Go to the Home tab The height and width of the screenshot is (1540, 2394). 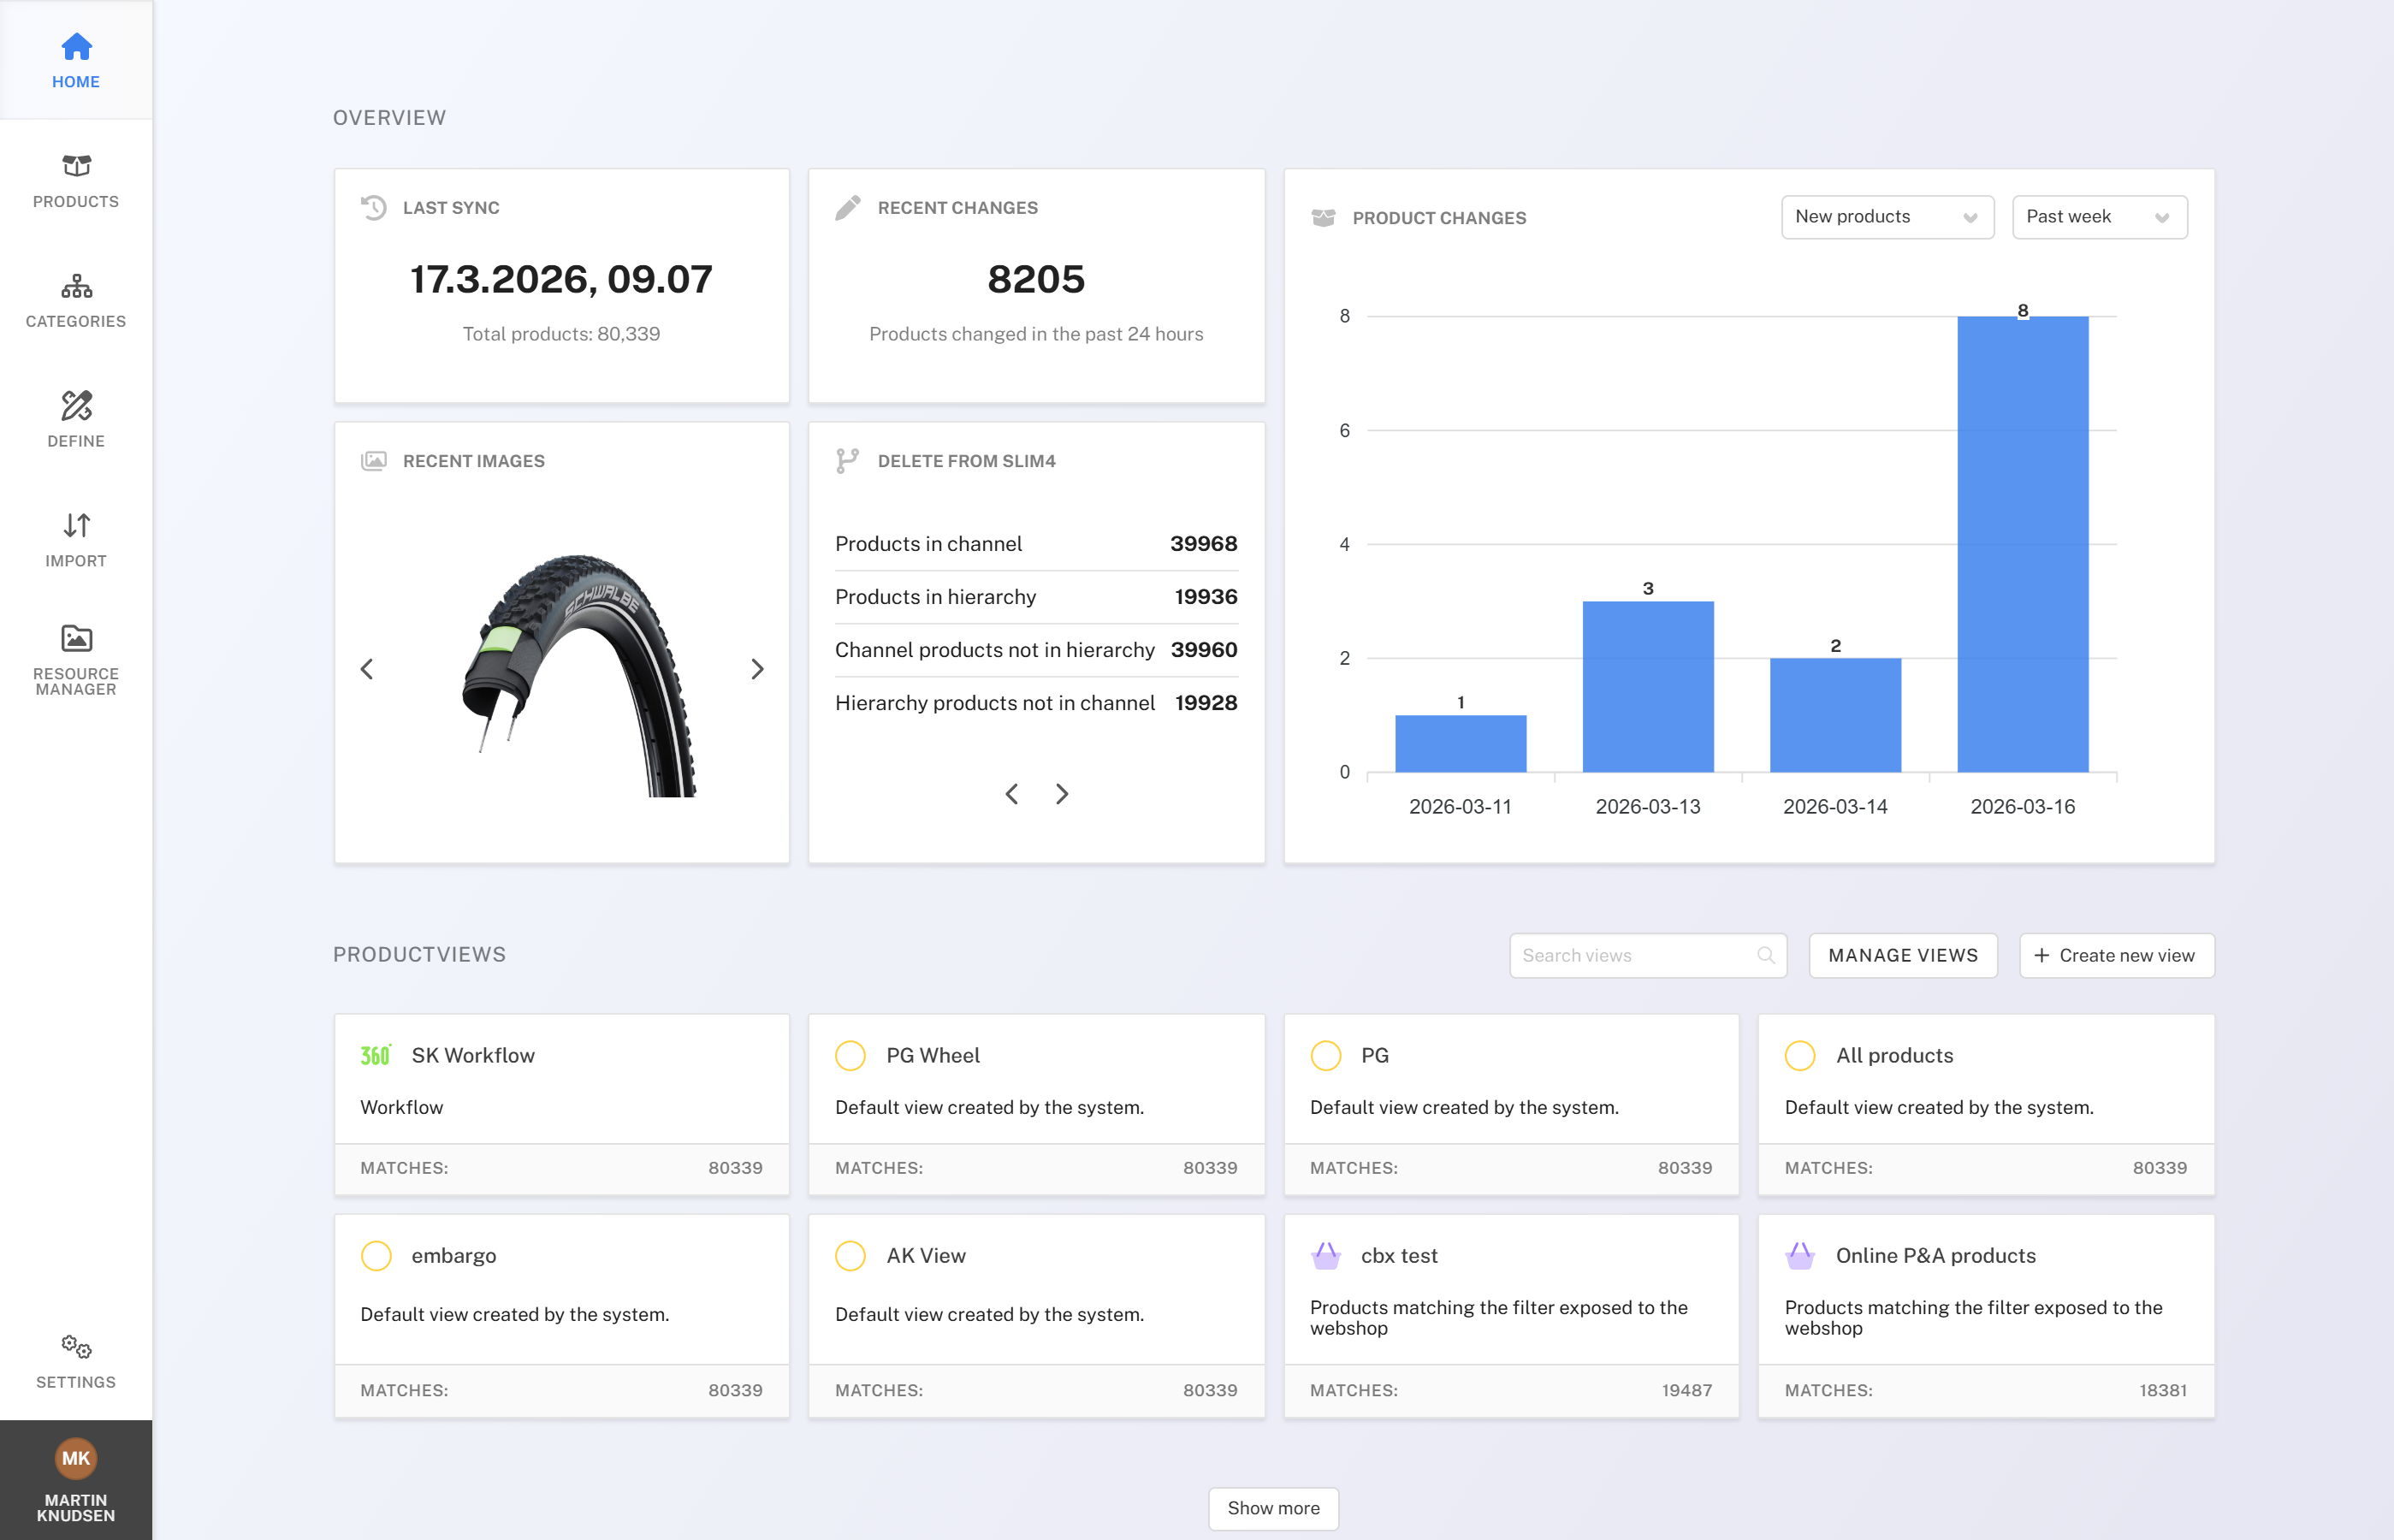(x=76, y=60)
